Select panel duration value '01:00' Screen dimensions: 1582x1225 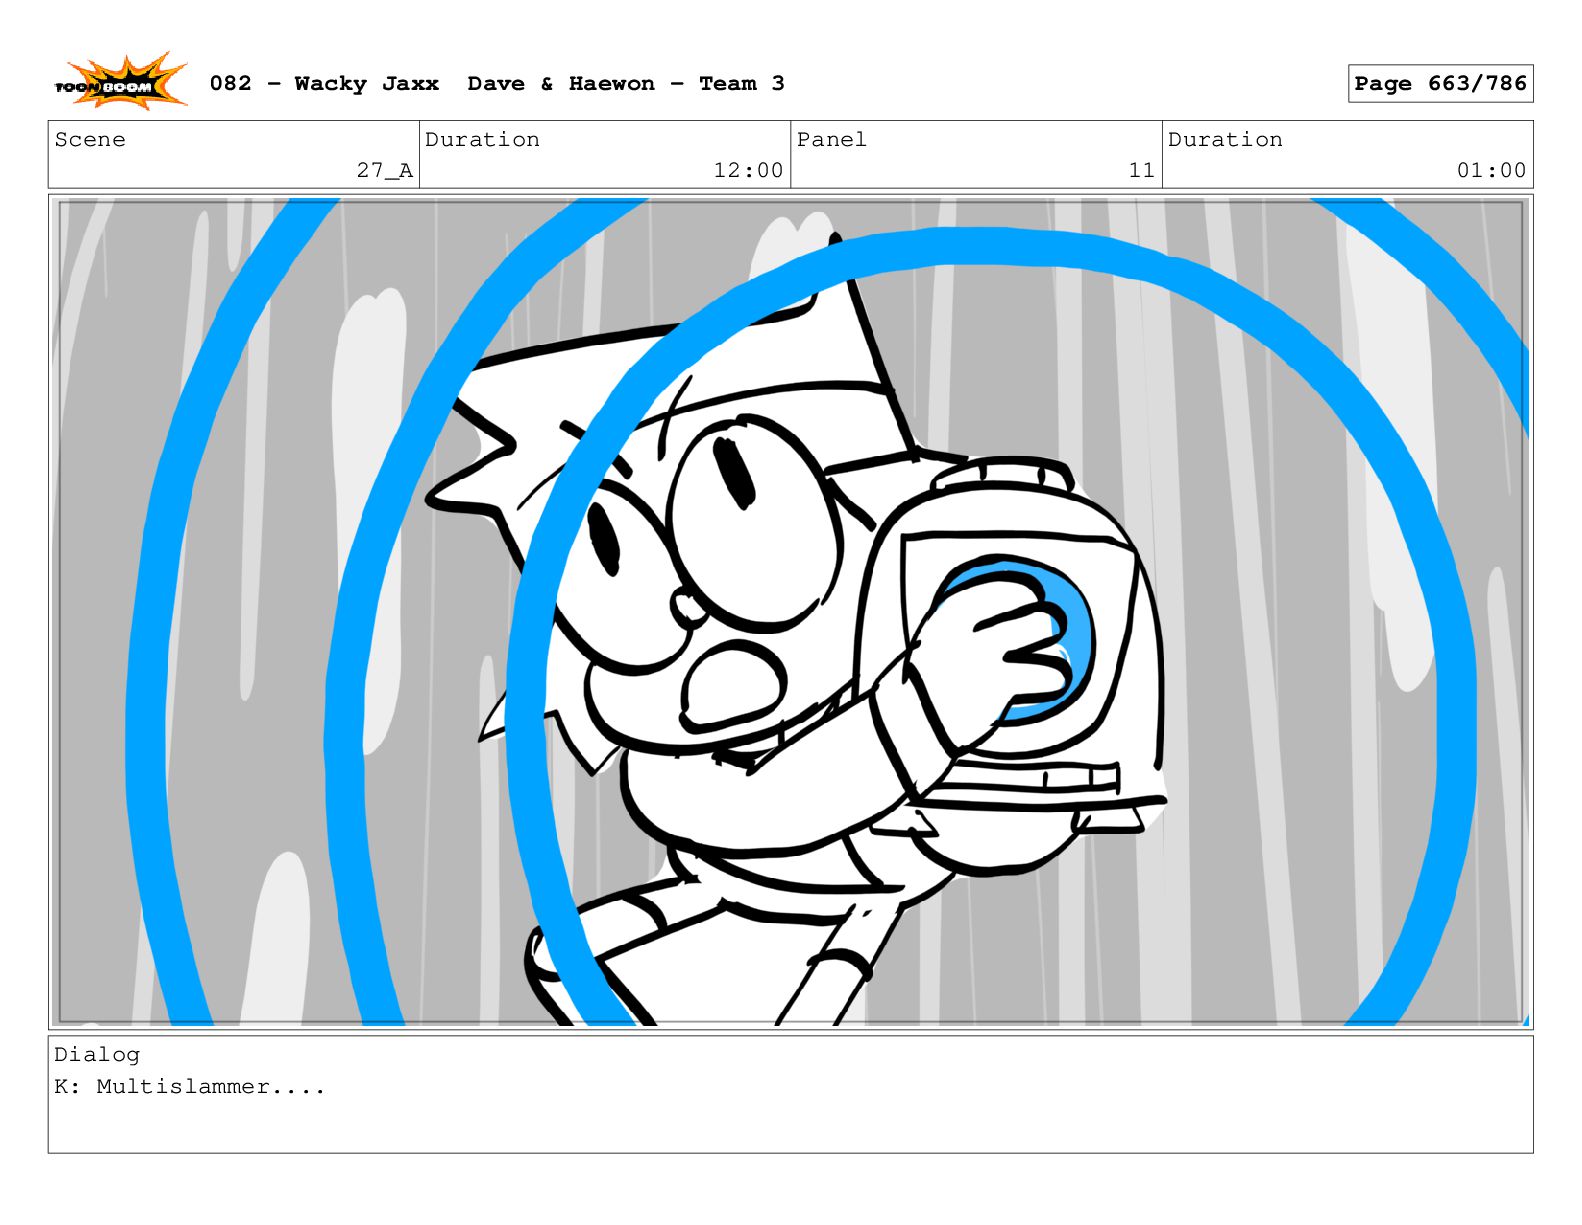point(1491,171)
